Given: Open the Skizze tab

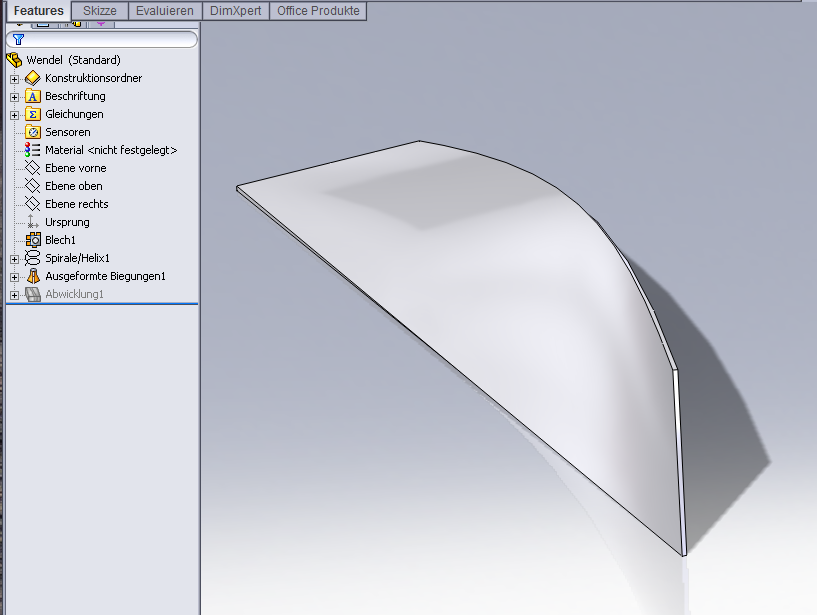Looking at the screenshot, I should point(100,11).
